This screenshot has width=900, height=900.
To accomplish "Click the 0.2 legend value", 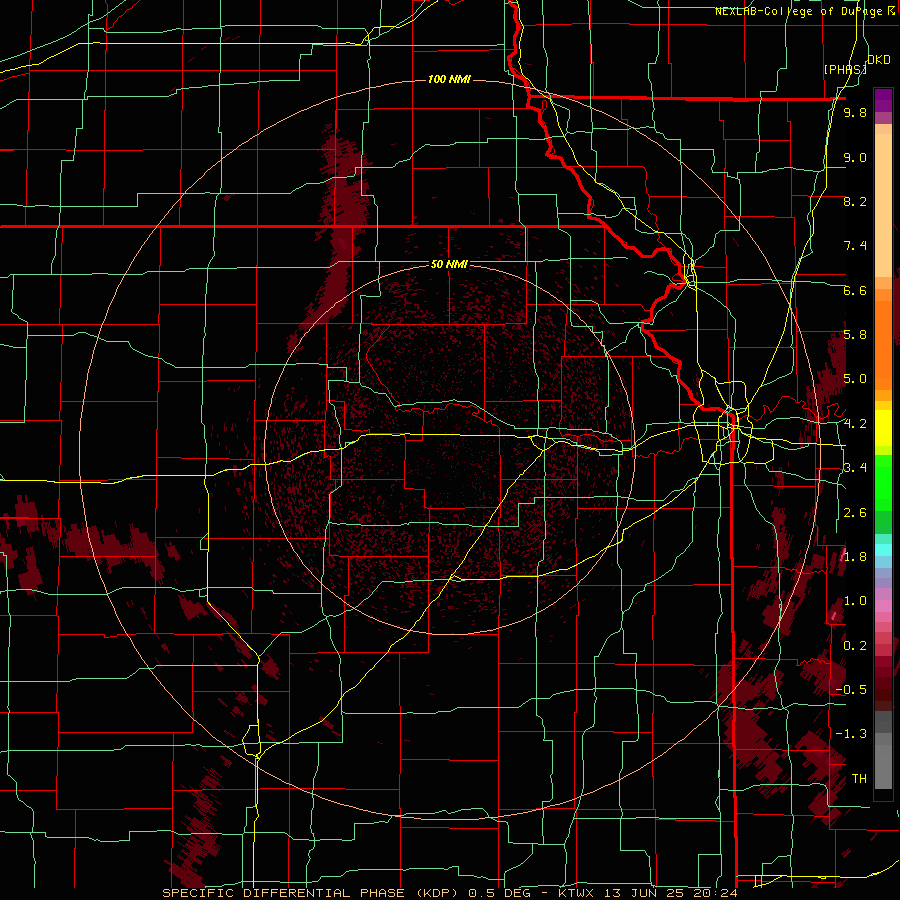I will pyautogui.click(x=855, y=646).
